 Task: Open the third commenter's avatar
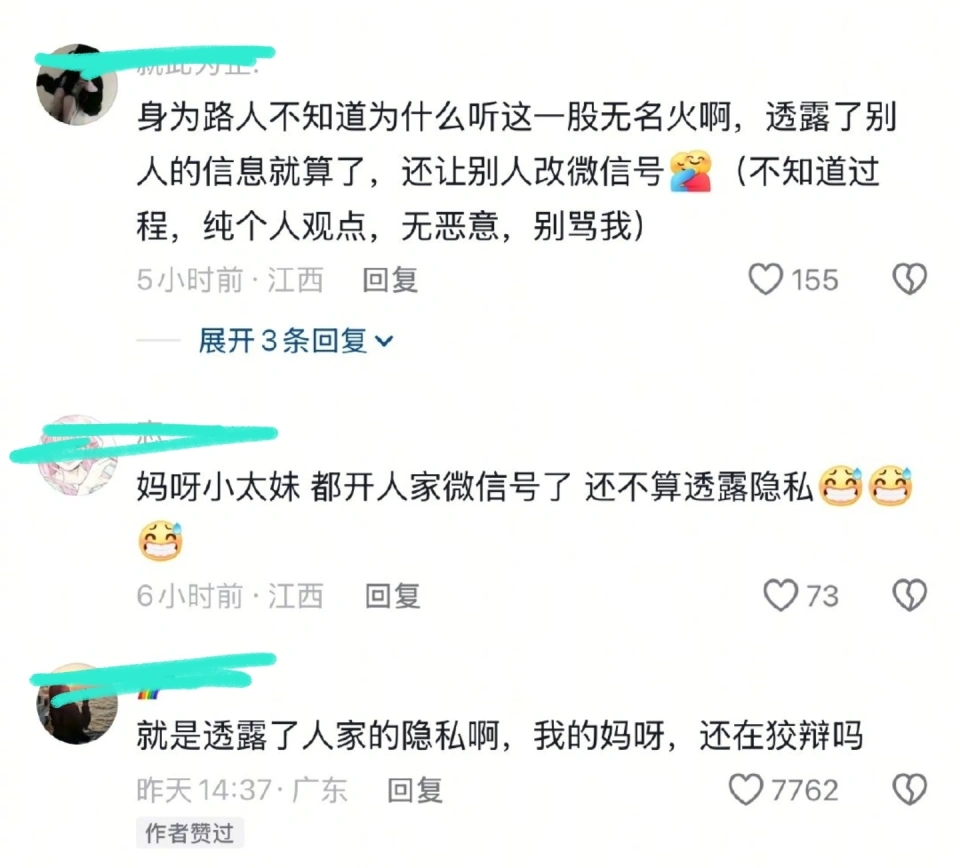(77, 704)
